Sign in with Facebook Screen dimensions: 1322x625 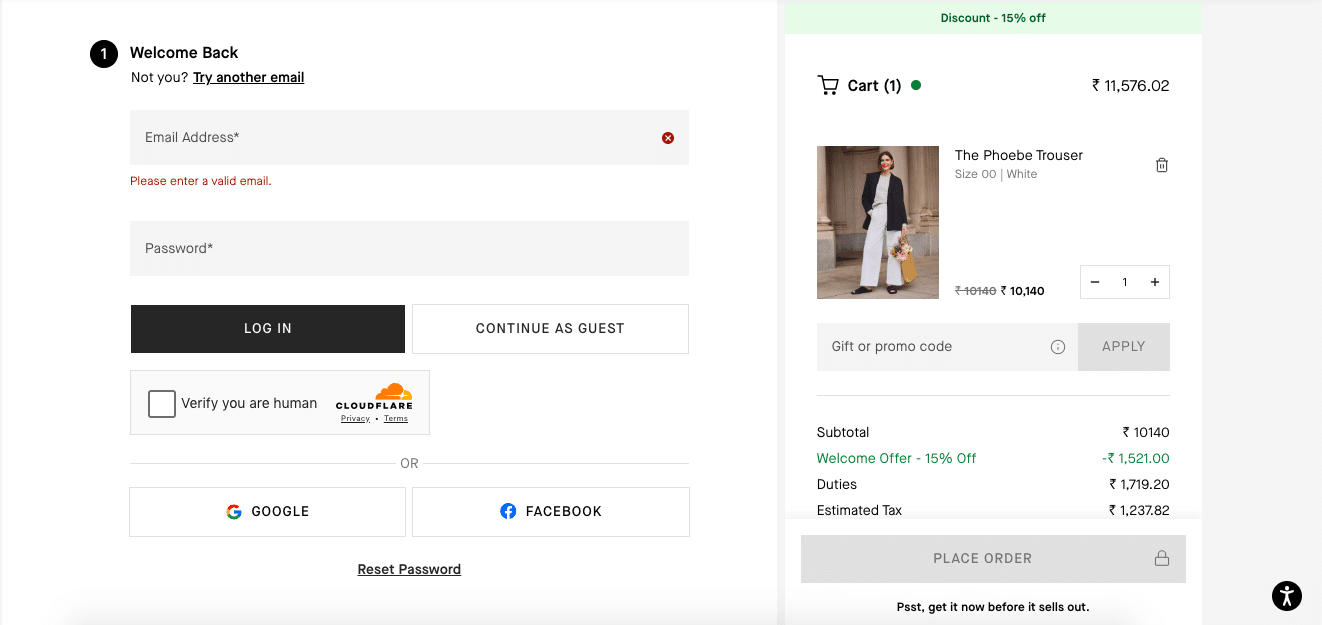click(550, 512)
